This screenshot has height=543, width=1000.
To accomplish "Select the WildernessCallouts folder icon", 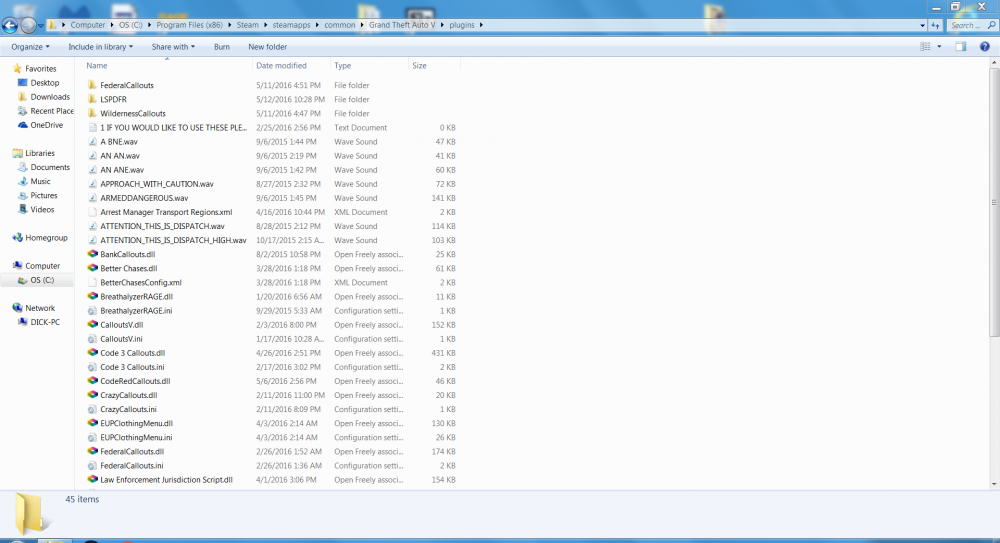I will [92, 113].
